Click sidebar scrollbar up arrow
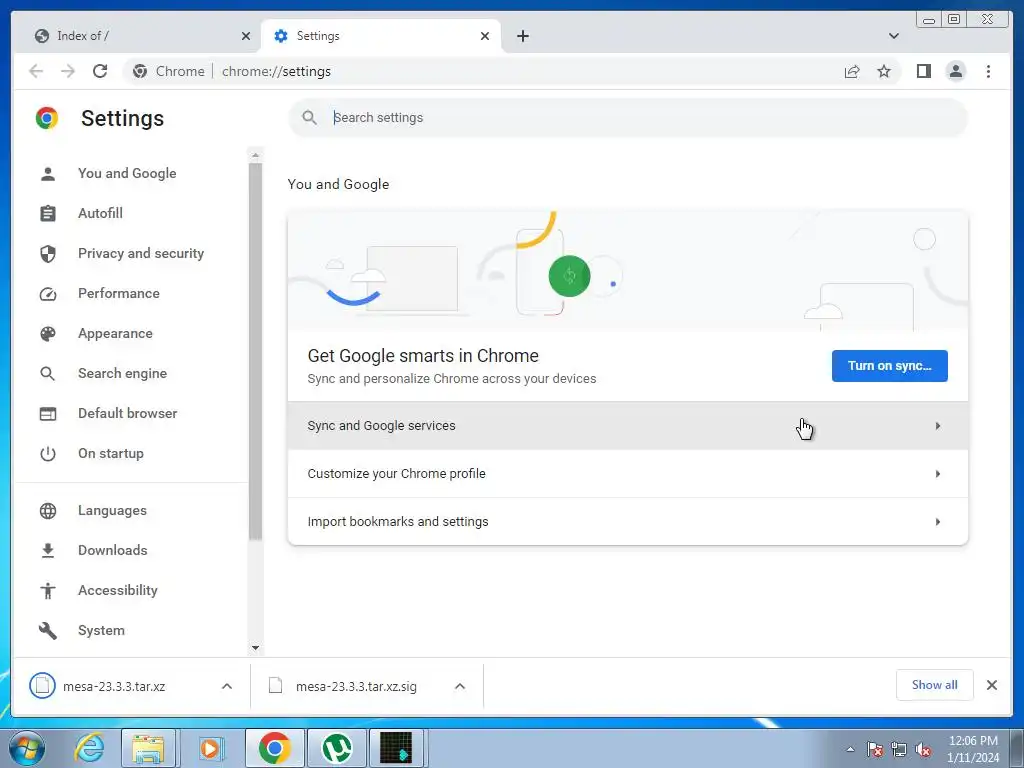The width and height of the screenshot is (1024, 768). (x=255, y=155)
